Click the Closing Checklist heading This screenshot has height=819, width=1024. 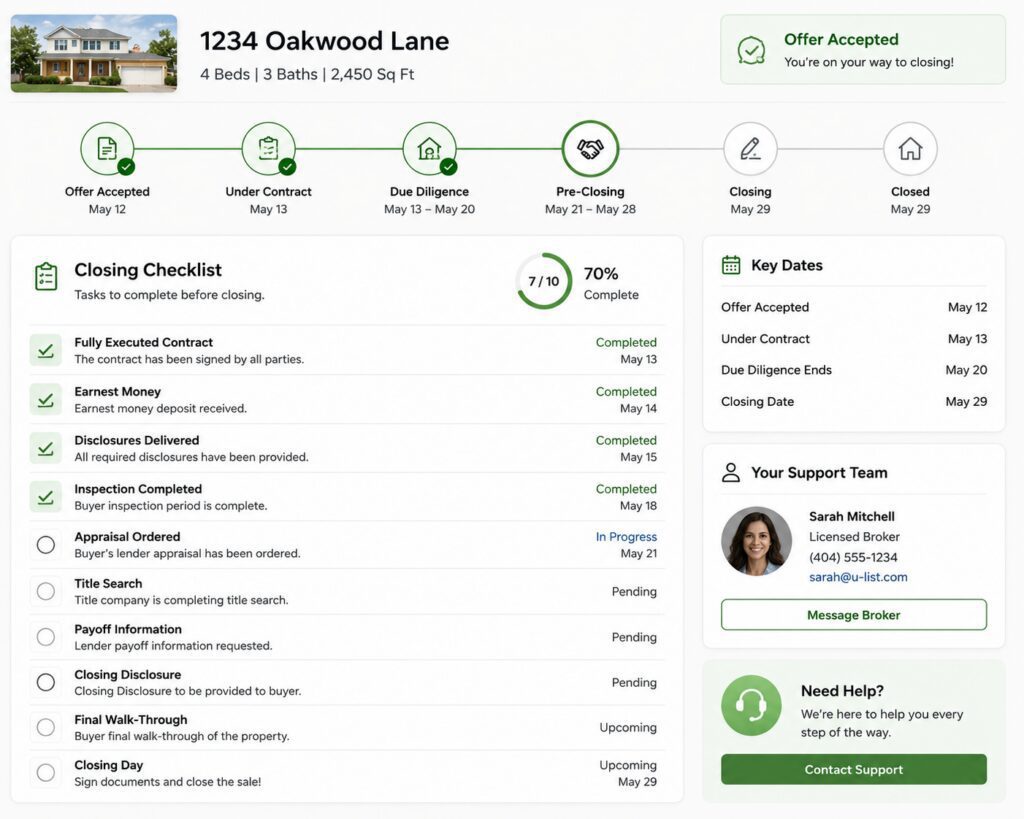tap(148, 270)
